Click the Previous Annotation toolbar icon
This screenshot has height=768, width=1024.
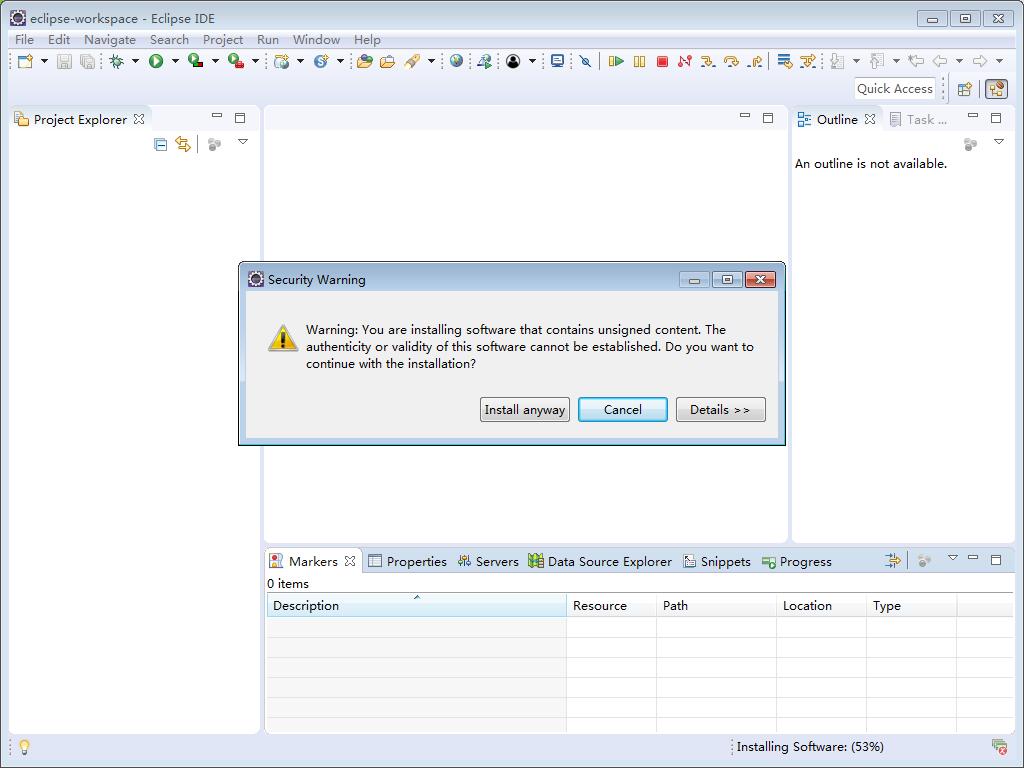877,61
